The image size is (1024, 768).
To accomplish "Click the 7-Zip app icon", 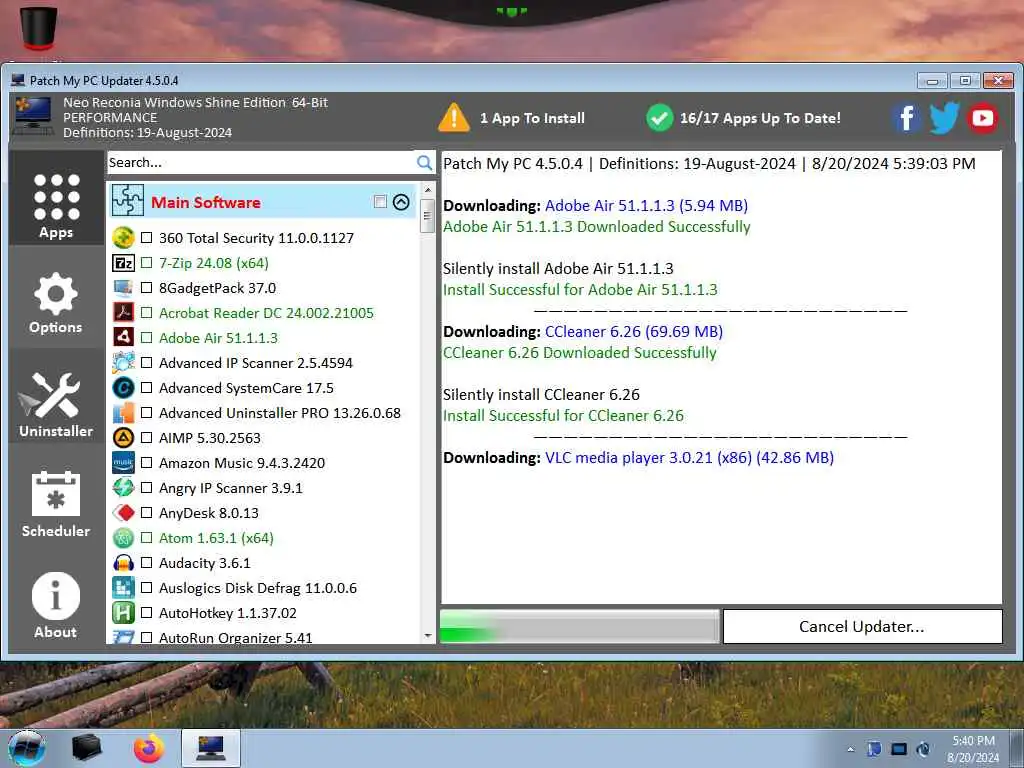I will (123, 263).
